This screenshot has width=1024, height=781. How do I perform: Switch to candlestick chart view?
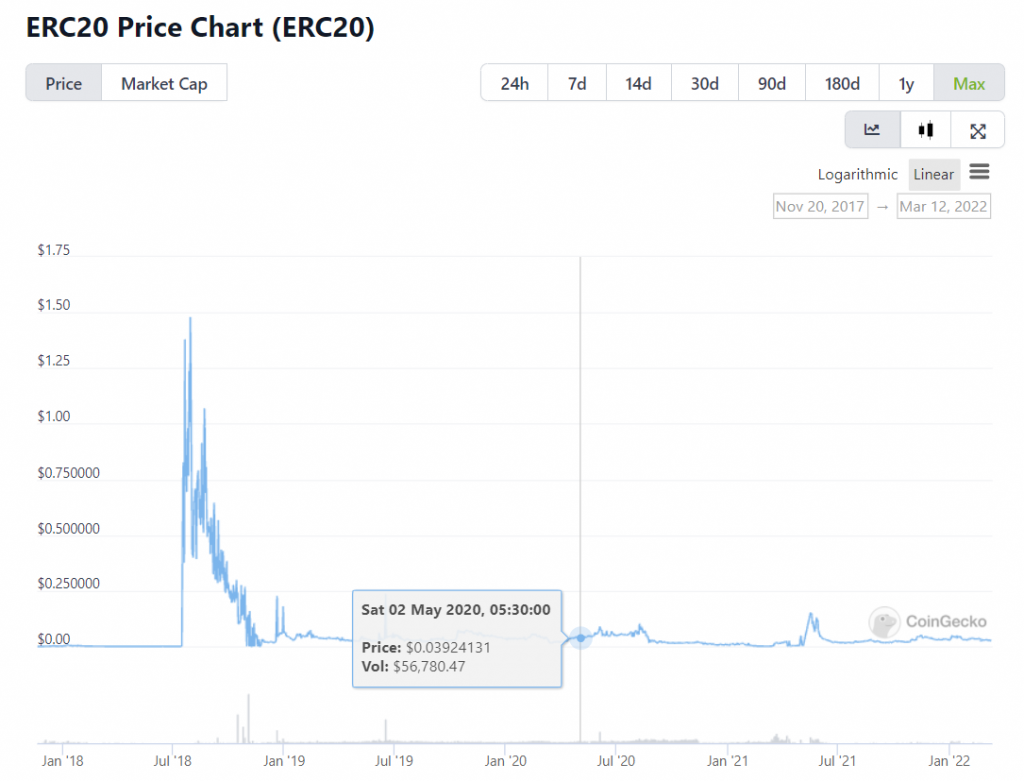(x=925, y=129)
